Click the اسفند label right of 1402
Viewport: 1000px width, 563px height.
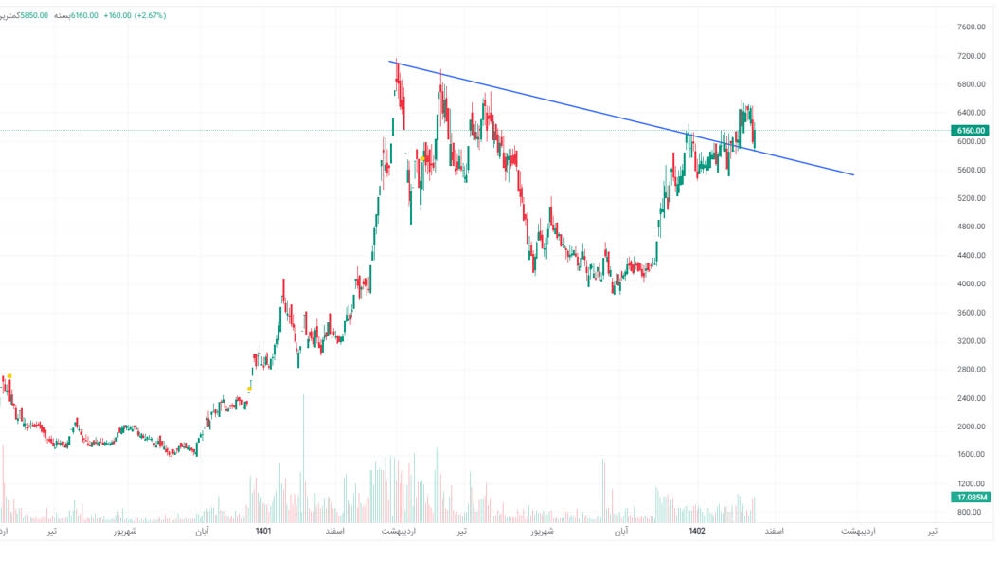pos(774,531)
